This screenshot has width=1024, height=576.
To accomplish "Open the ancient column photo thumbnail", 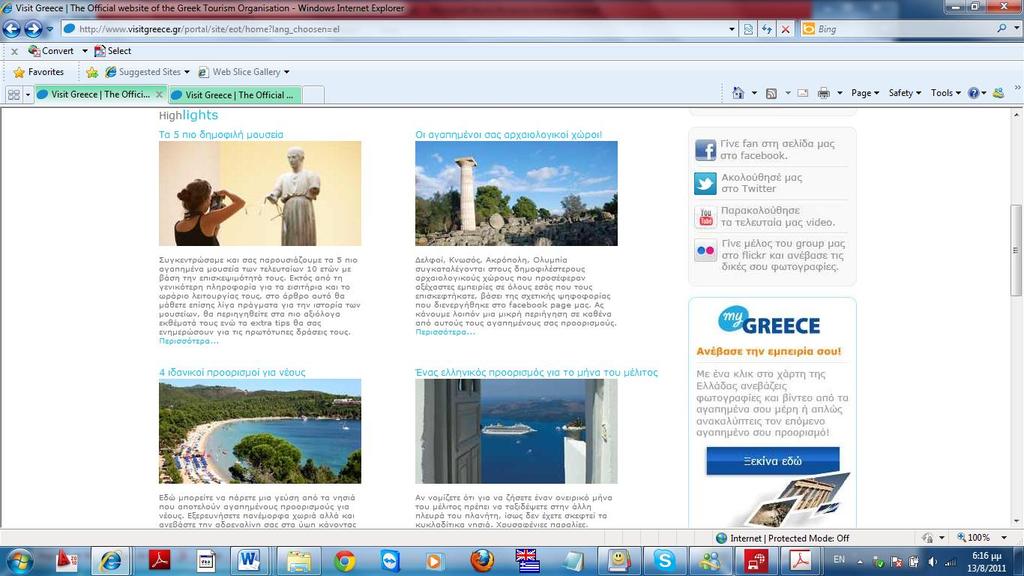I will 516,193.
